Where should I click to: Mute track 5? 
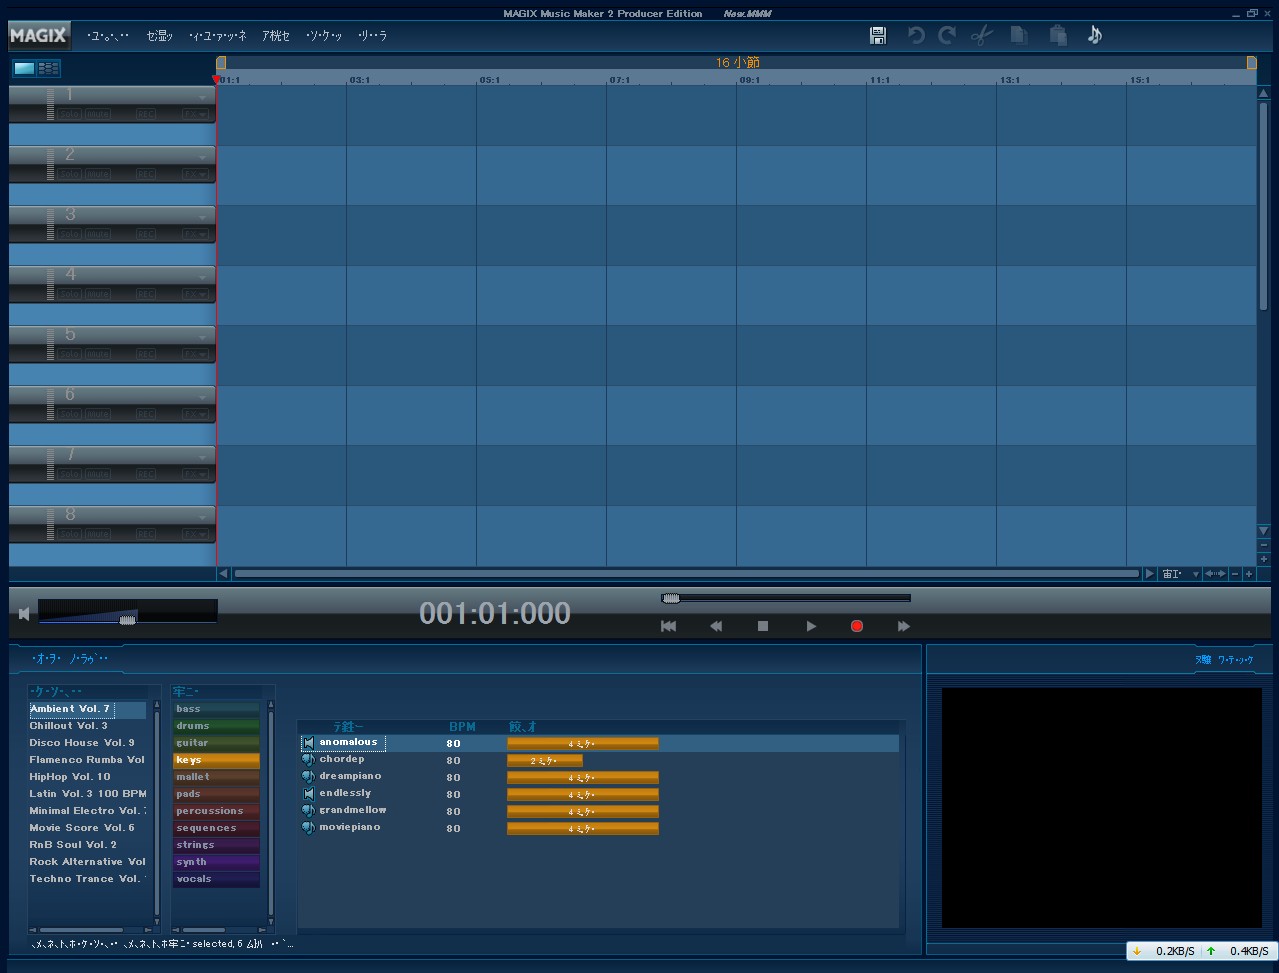coord(97,354)
